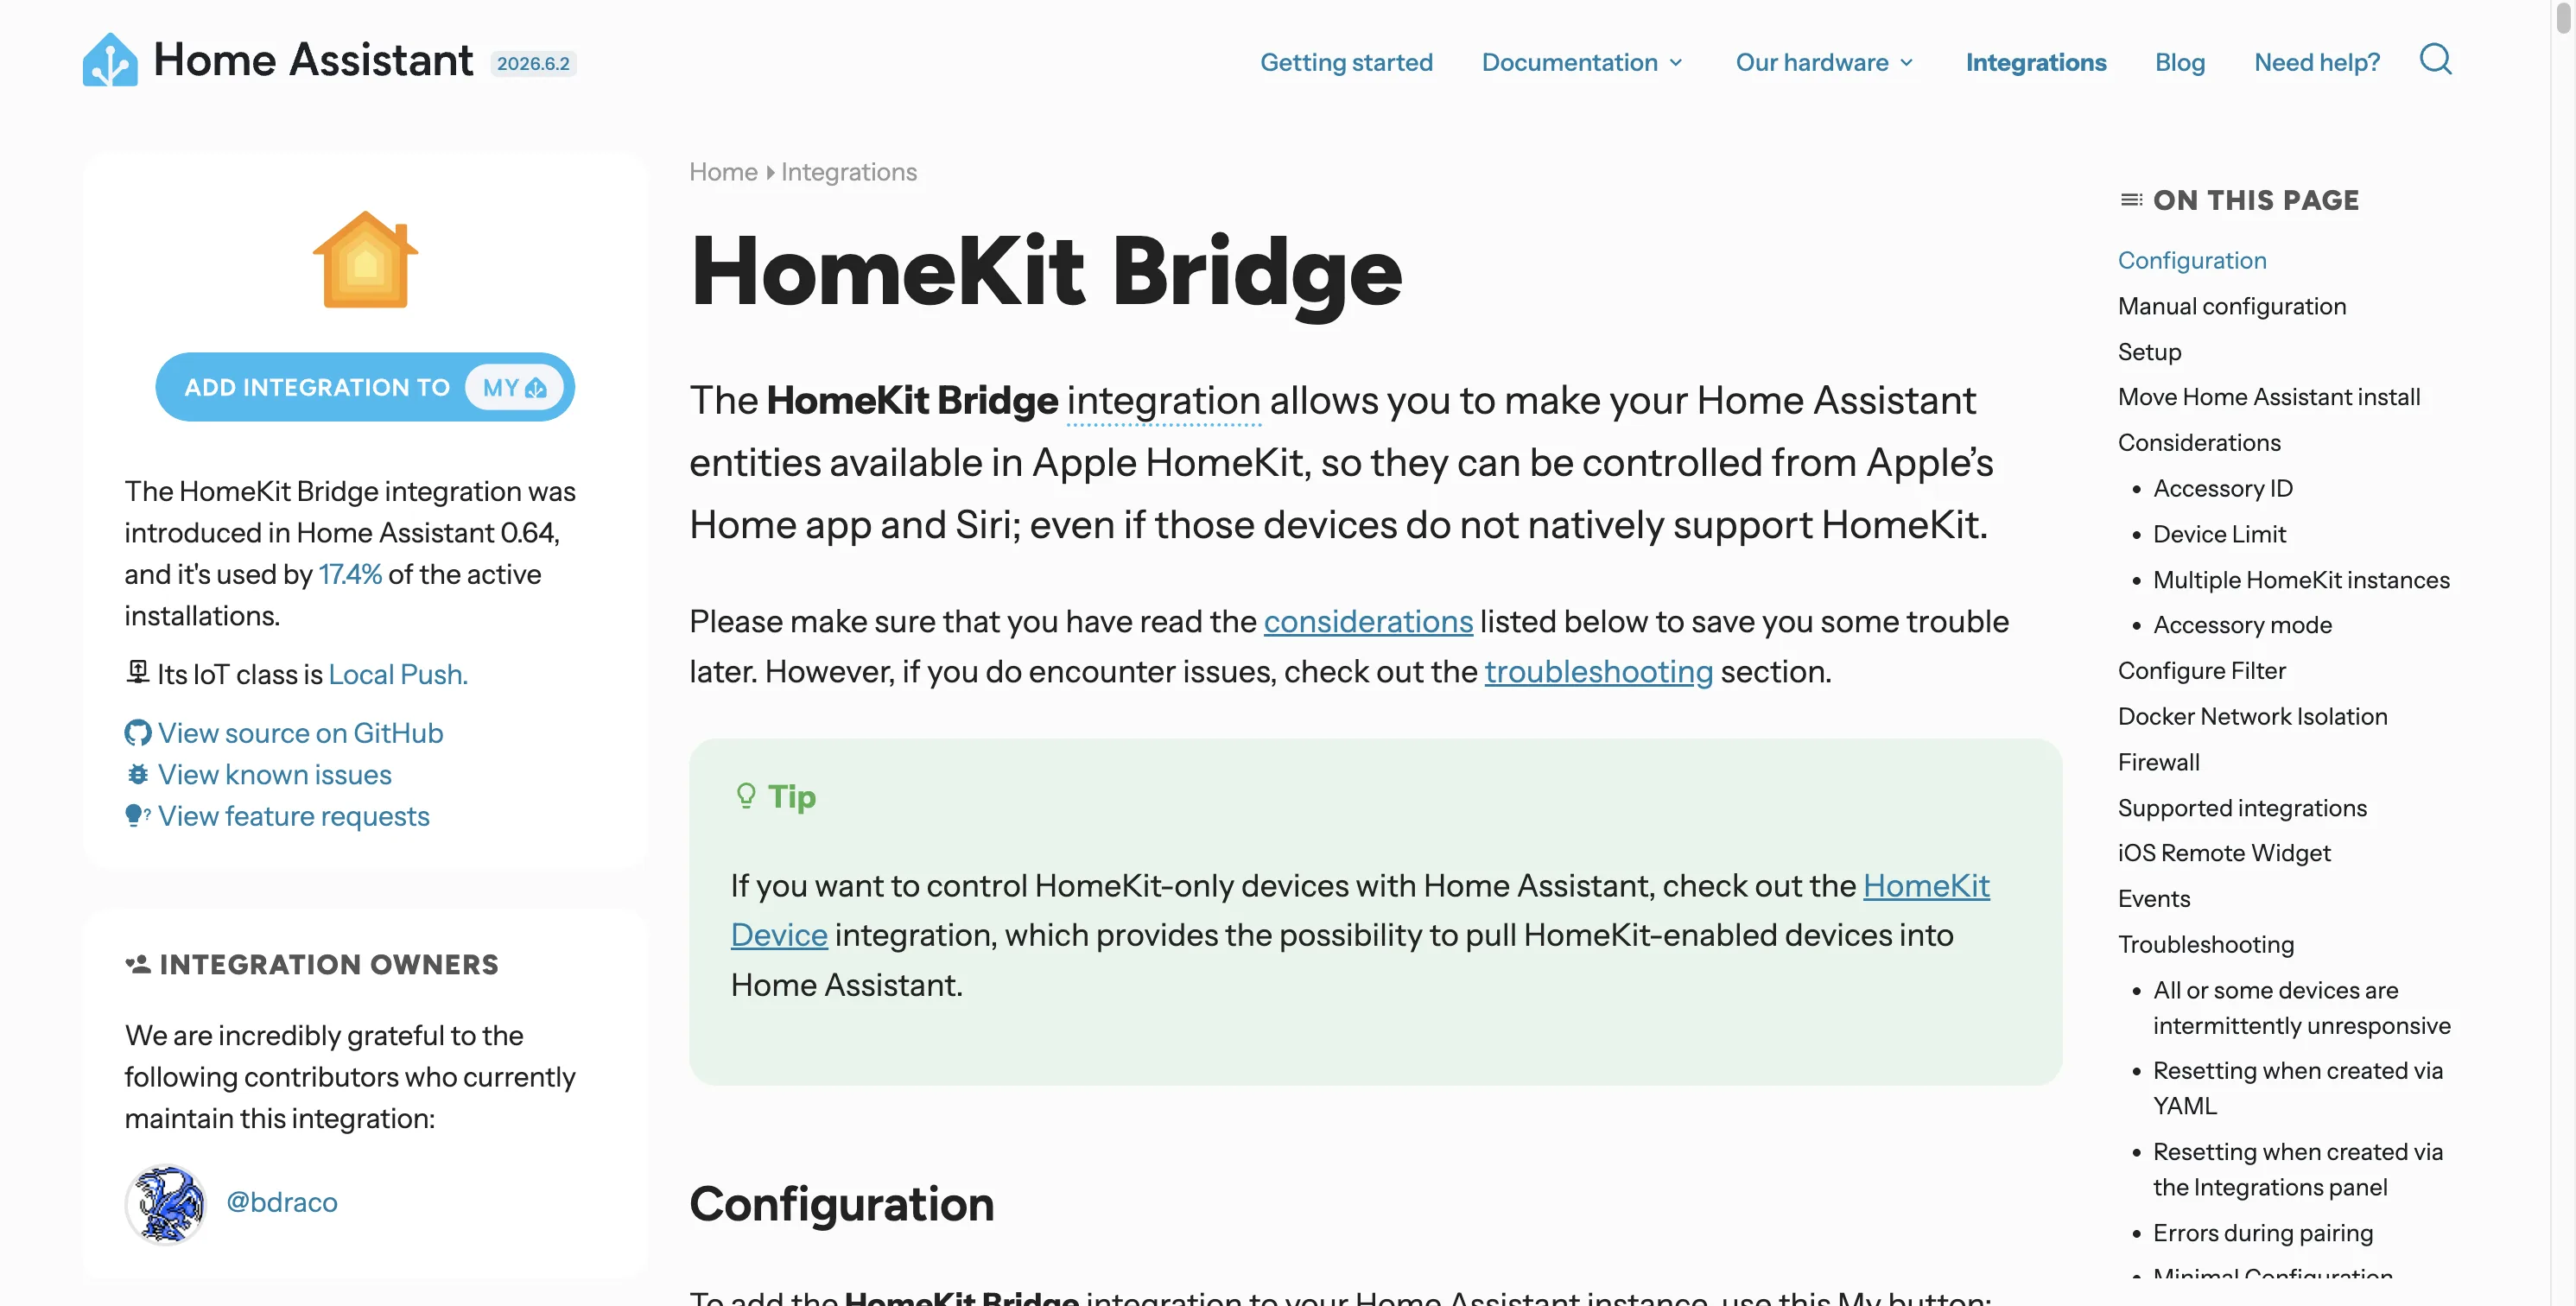Jump to Resetting via Integrations panel entry
2576x1306 pixels.
pos(2297,1169)
